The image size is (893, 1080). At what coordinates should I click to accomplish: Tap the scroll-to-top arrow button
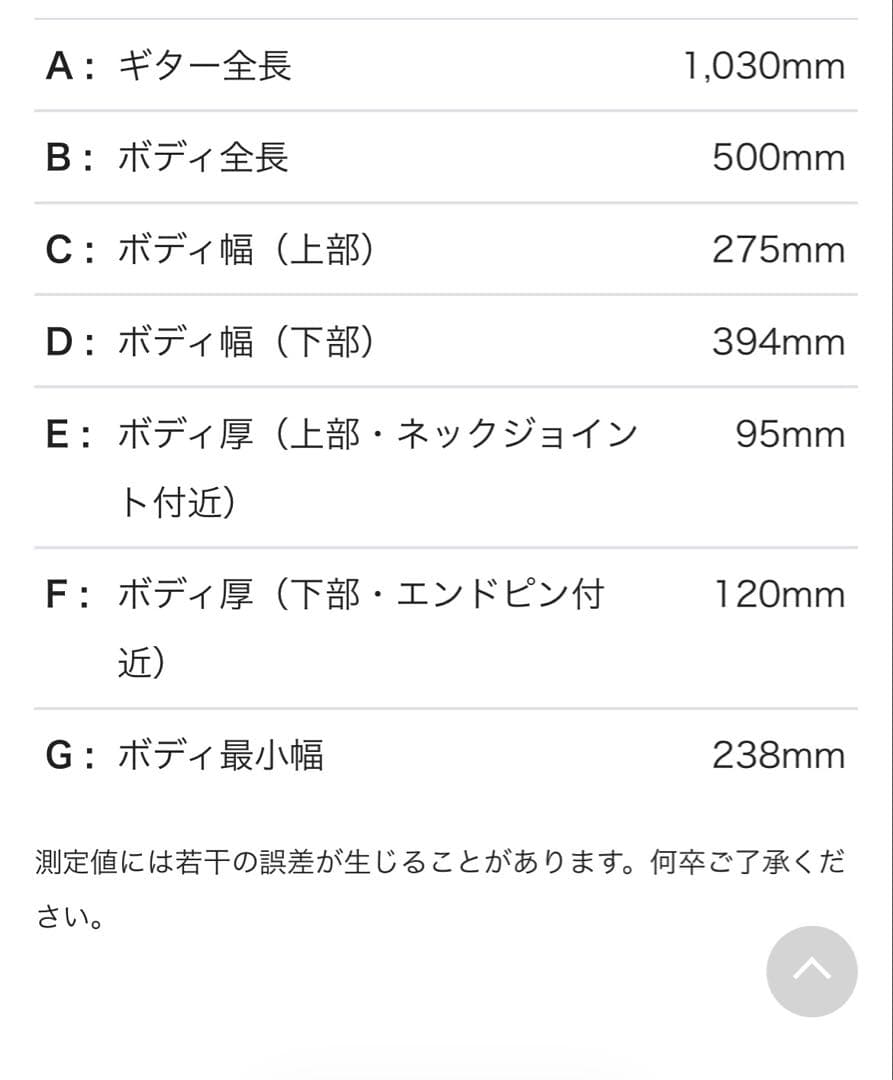[811, 971]
